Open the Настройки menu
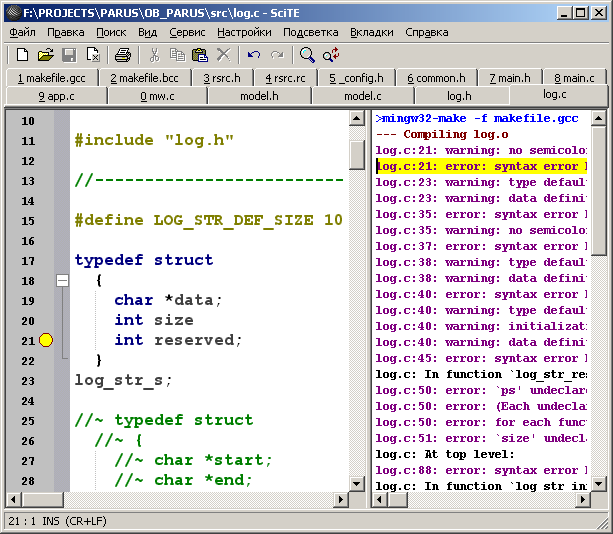The width and height of the screenshot is (613, 534). pyautogui.click(x=244, y=32)
